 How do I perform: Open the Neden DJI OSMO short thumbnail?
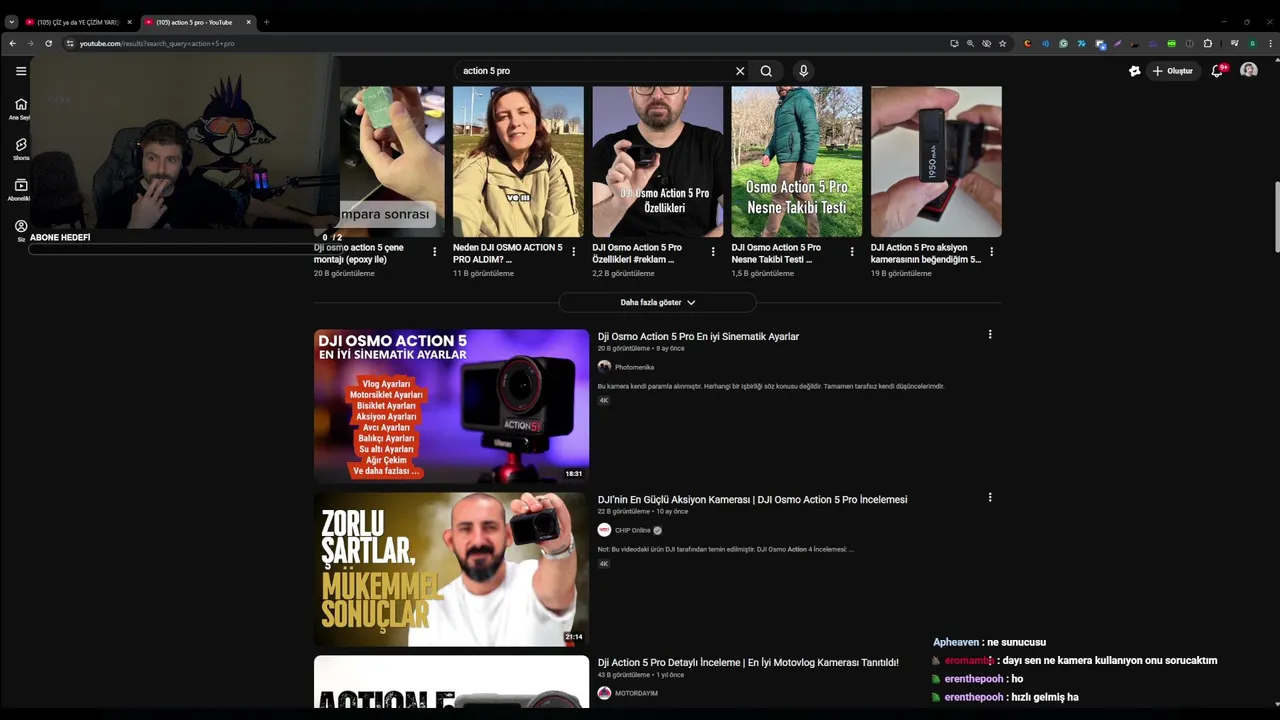(x=518, y=161)
